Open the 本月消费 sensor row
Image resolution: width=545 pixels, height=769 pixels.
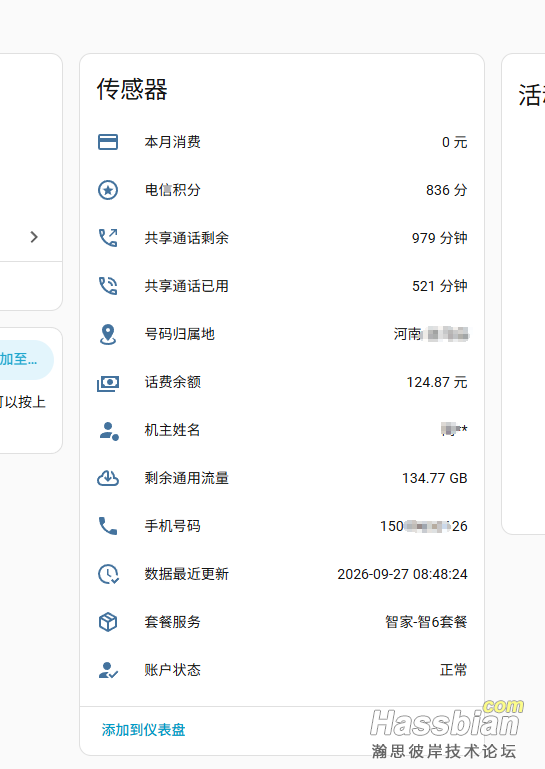pyautogui.click(x=282, y=142)
